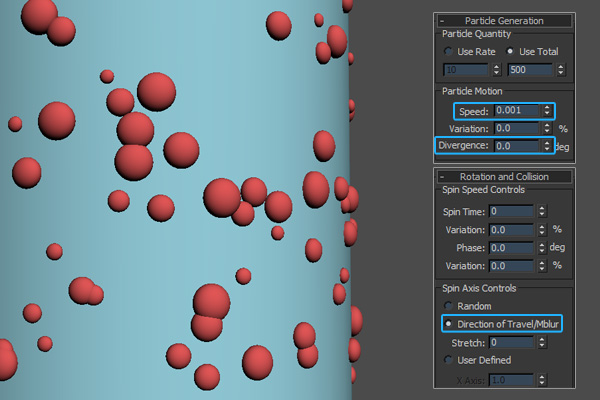Click Particle Motion Variation value field

pyautogui.click(x=516, y=128)
